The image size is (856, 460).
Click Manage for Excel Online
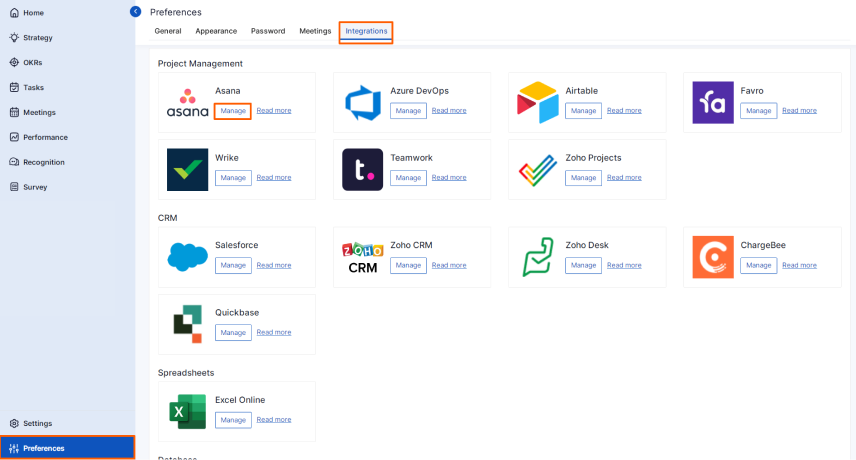pyautogui.click(x=233, y=420)
